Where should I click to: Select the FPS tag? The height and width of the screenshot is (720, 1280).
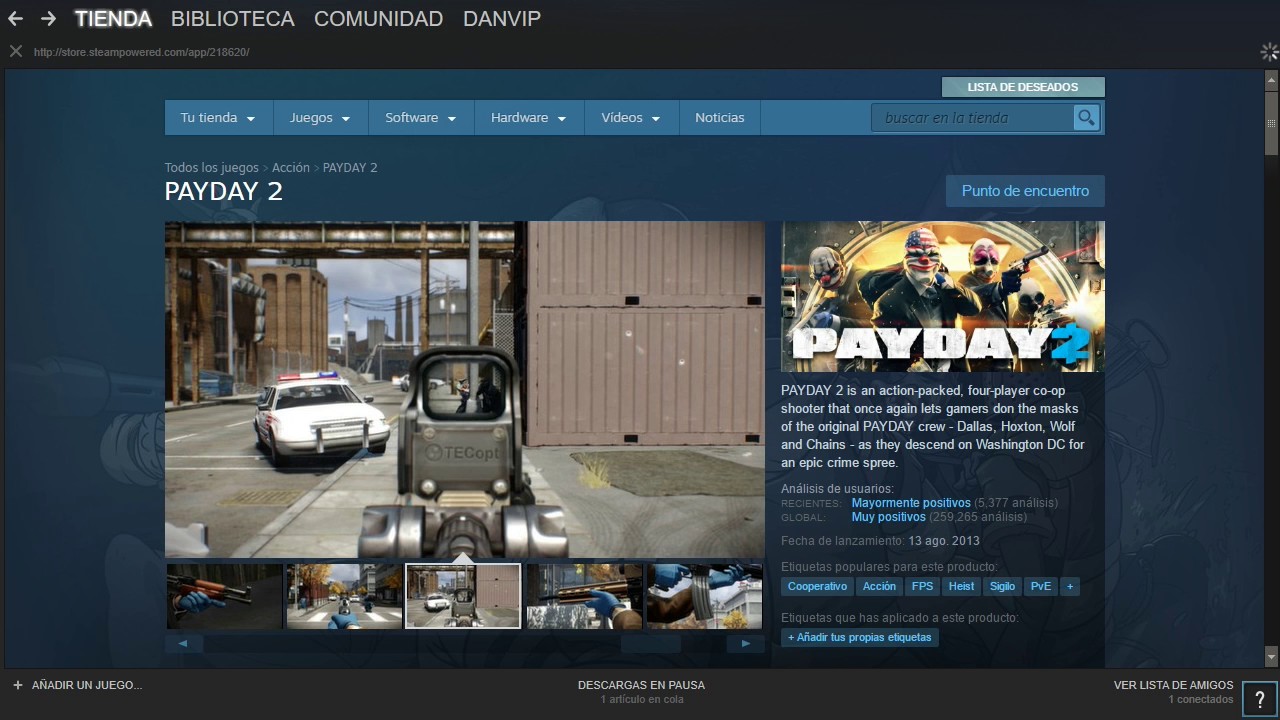tap(922, 587)
